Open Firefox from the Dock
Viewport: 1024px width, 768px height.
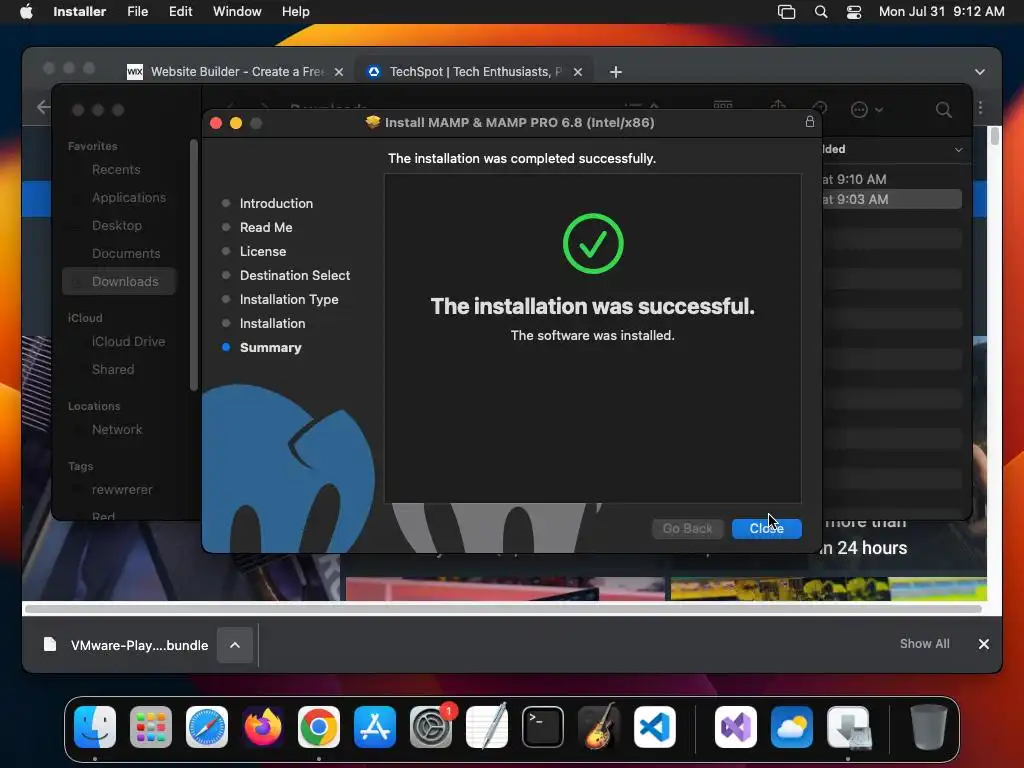pos(263,727)
